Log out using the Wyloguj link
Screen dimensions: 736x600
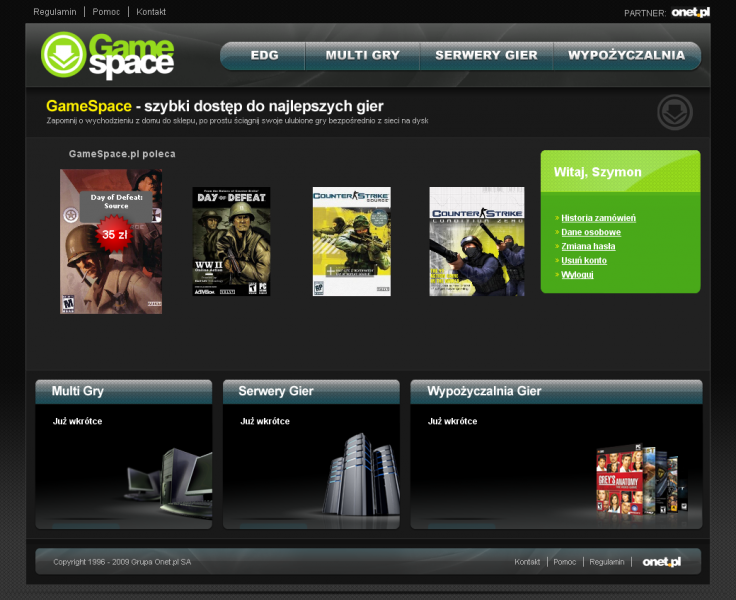tap(577, 274)
